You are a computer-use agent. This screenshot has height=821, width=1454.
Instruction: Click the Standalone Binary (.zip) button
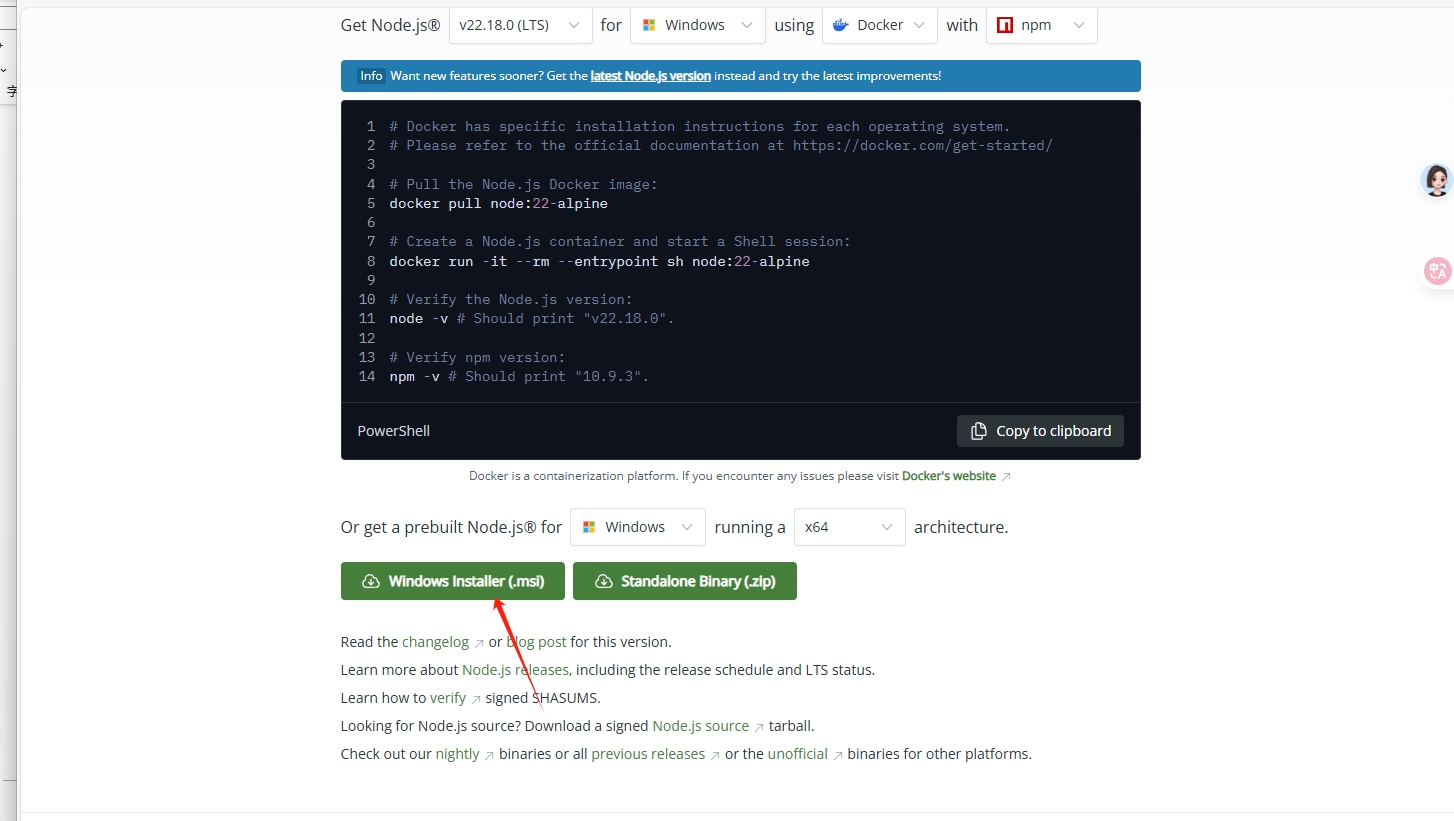(x=685, y=581)
